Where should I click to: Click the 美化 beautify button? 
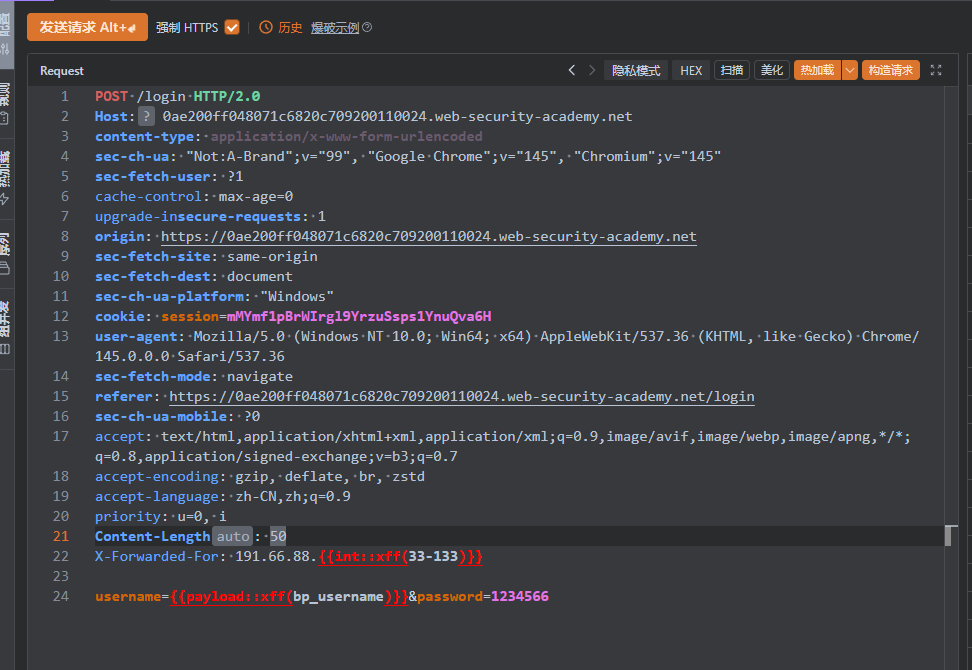click(772, 70)
